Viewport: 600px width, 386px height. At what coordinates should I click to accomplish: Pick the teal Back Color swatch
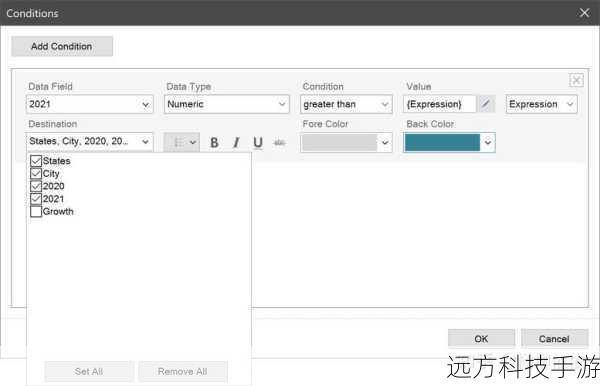click(442, 143)
